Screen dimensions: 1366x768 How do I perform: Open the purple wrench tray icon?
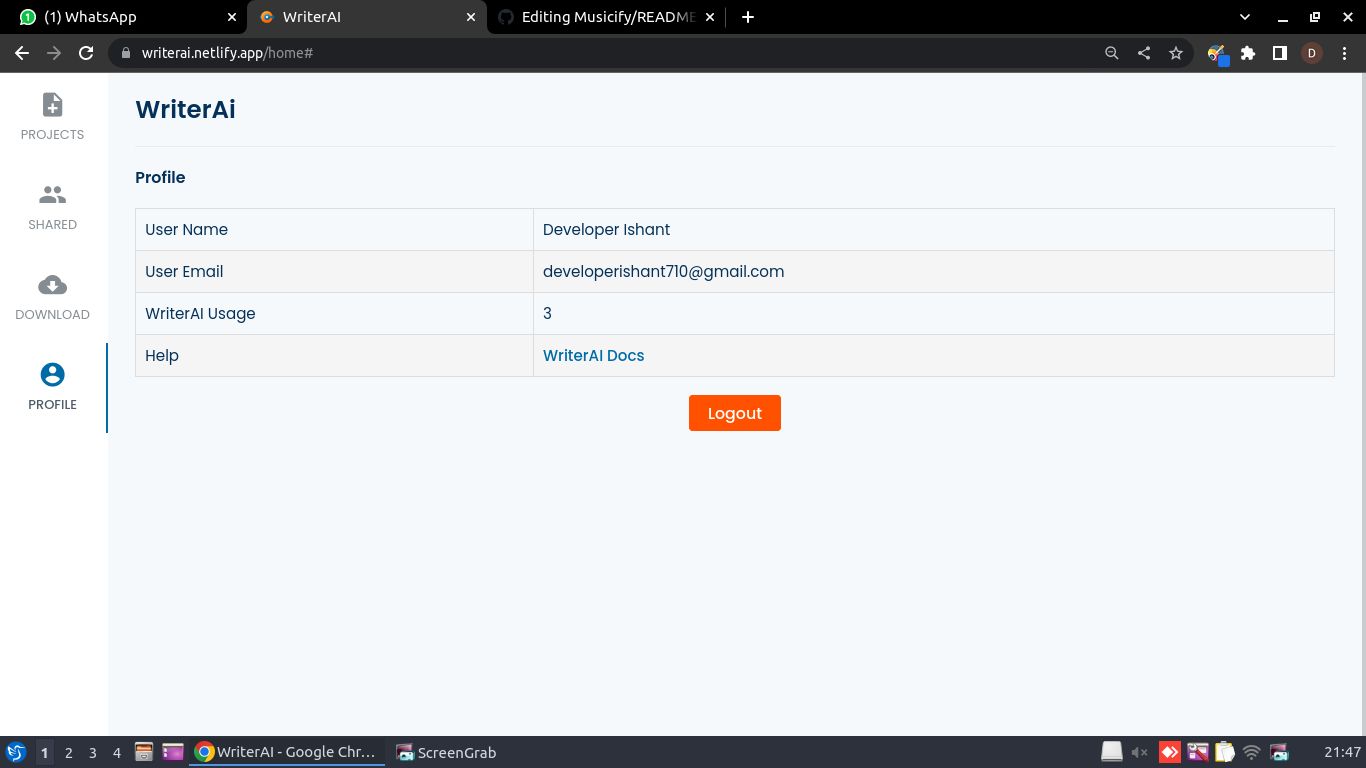point(1197,752)
